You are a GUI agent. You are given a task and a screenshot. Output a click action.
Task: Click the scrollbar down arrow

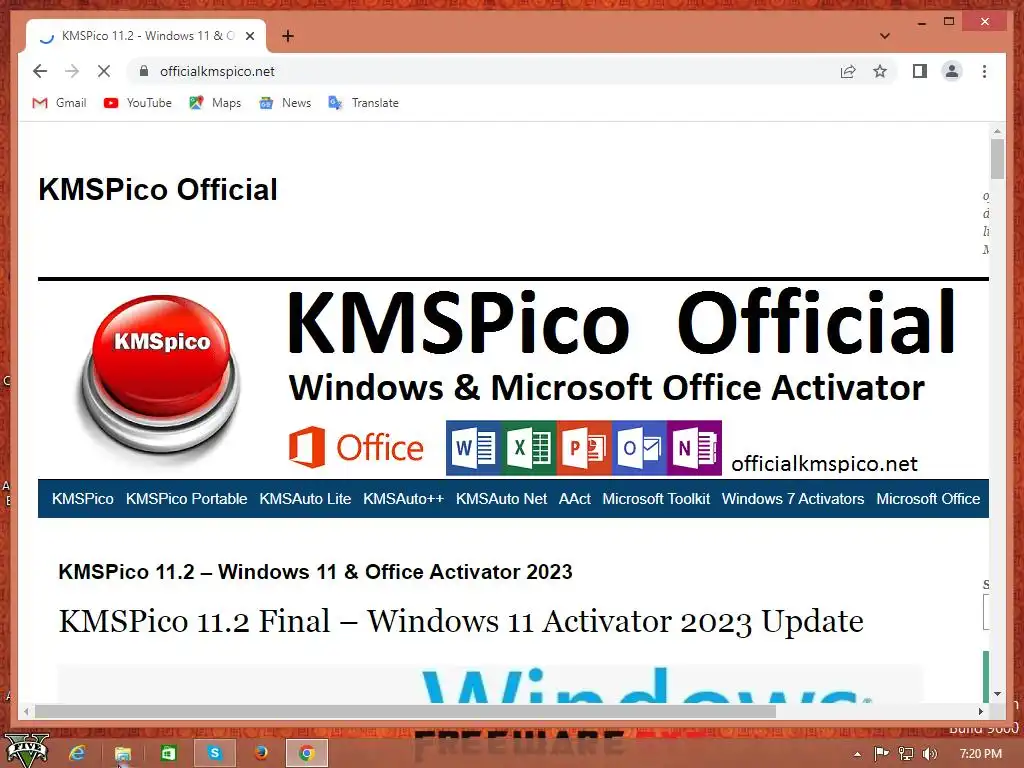pyautogui.click(x=997, y=694)
